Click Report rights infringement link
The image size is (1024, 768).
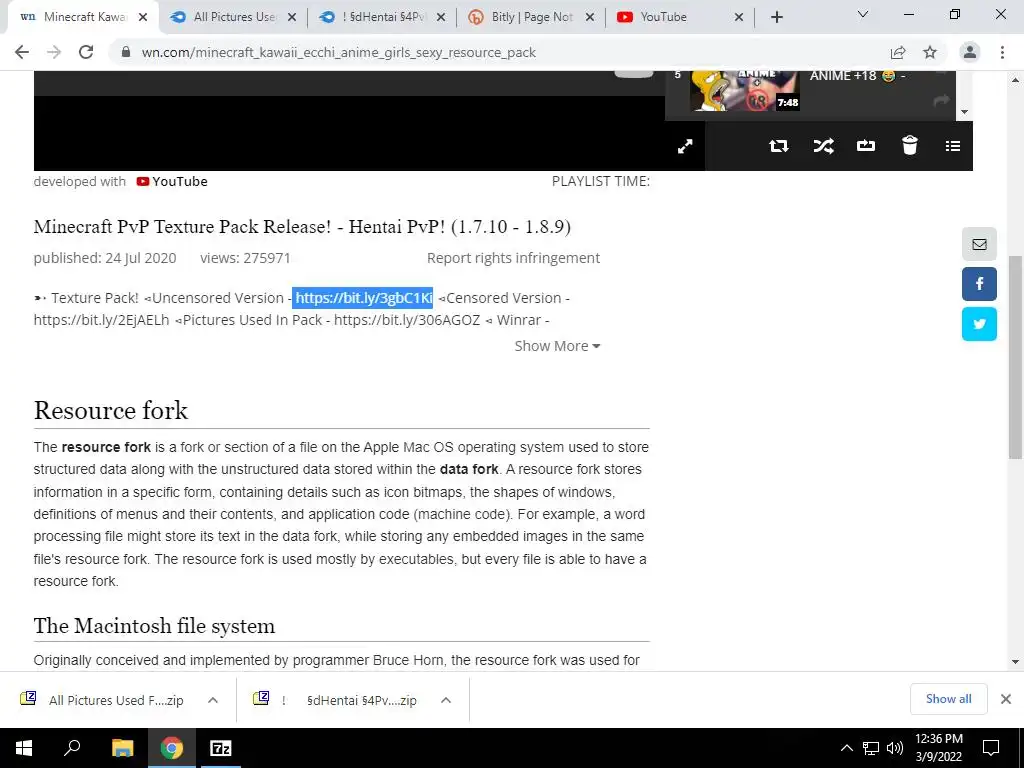coord(513,258)
